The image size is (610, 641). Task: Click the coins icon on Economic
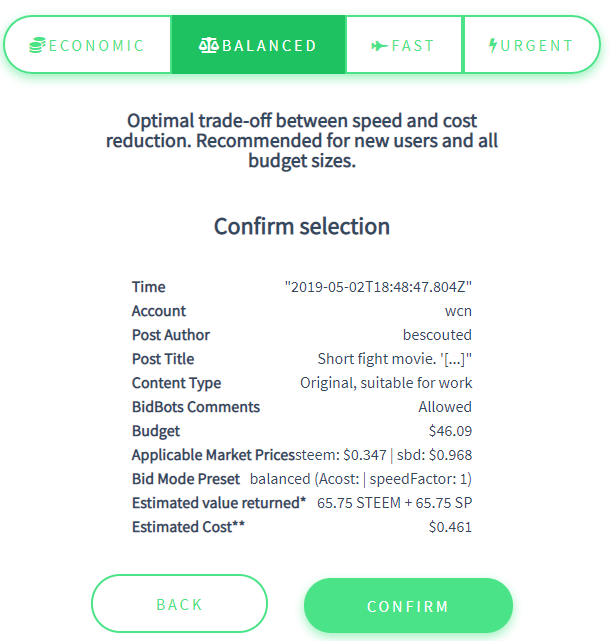point(37,45)
